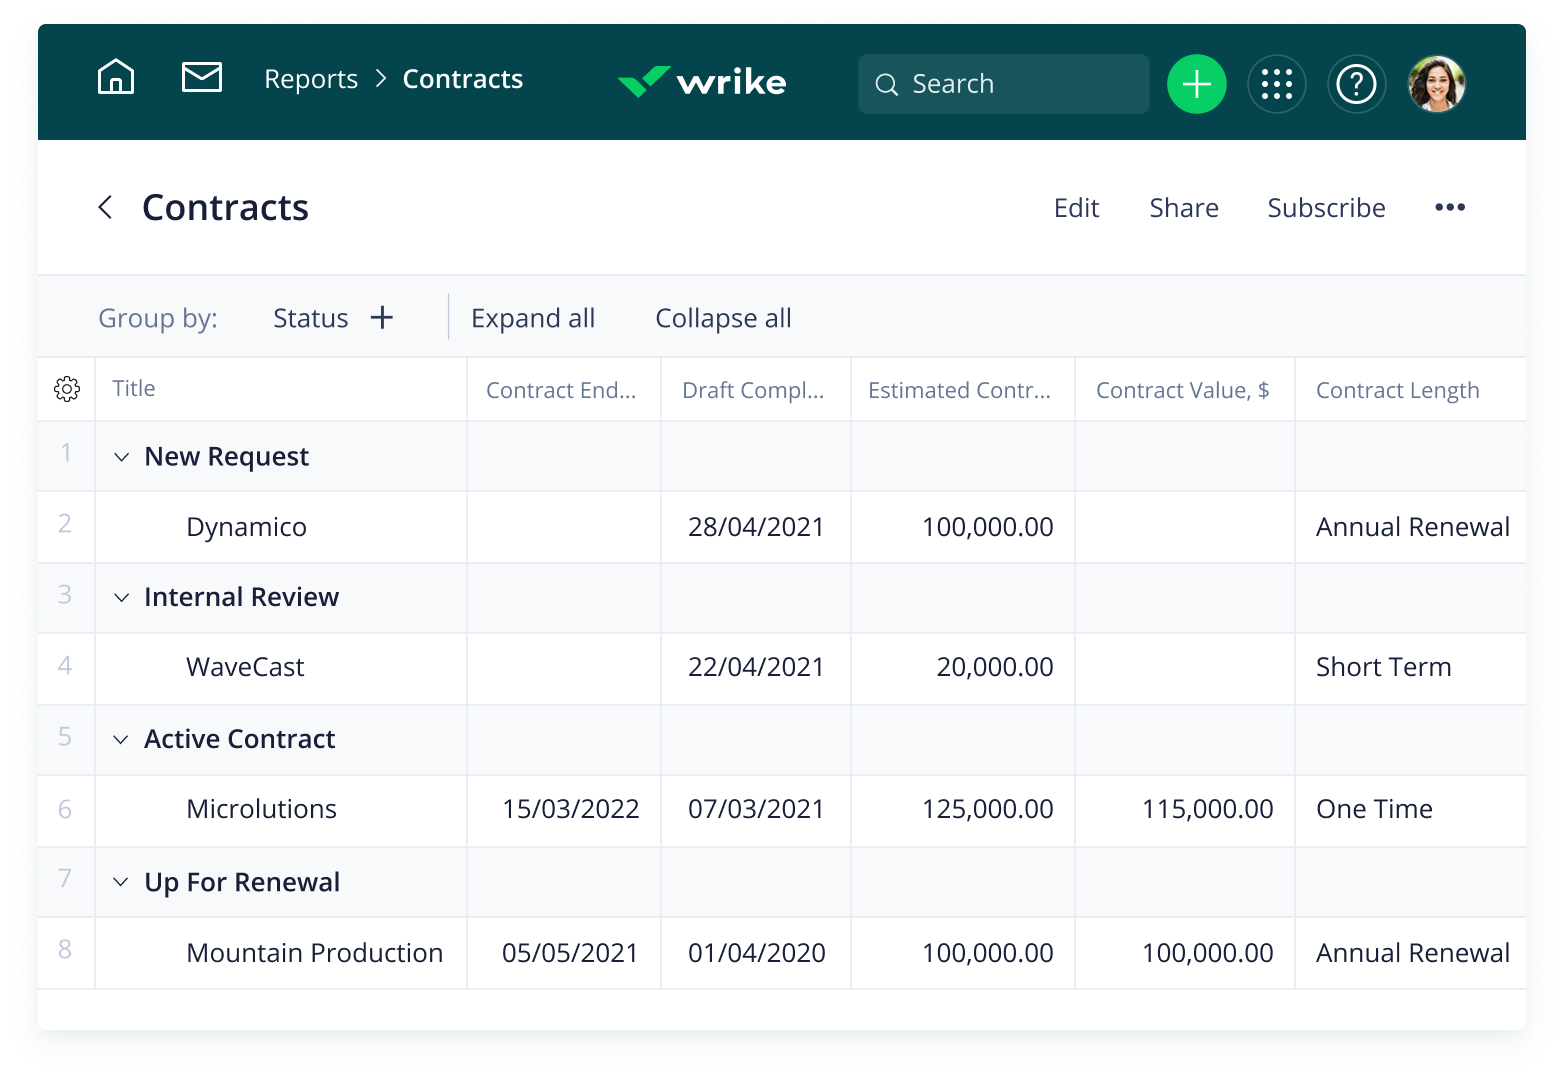Viewport: 1562px width, 1079px height.
Task: Collapse the Up For Renewal group
Action: [x=121, y=882]
